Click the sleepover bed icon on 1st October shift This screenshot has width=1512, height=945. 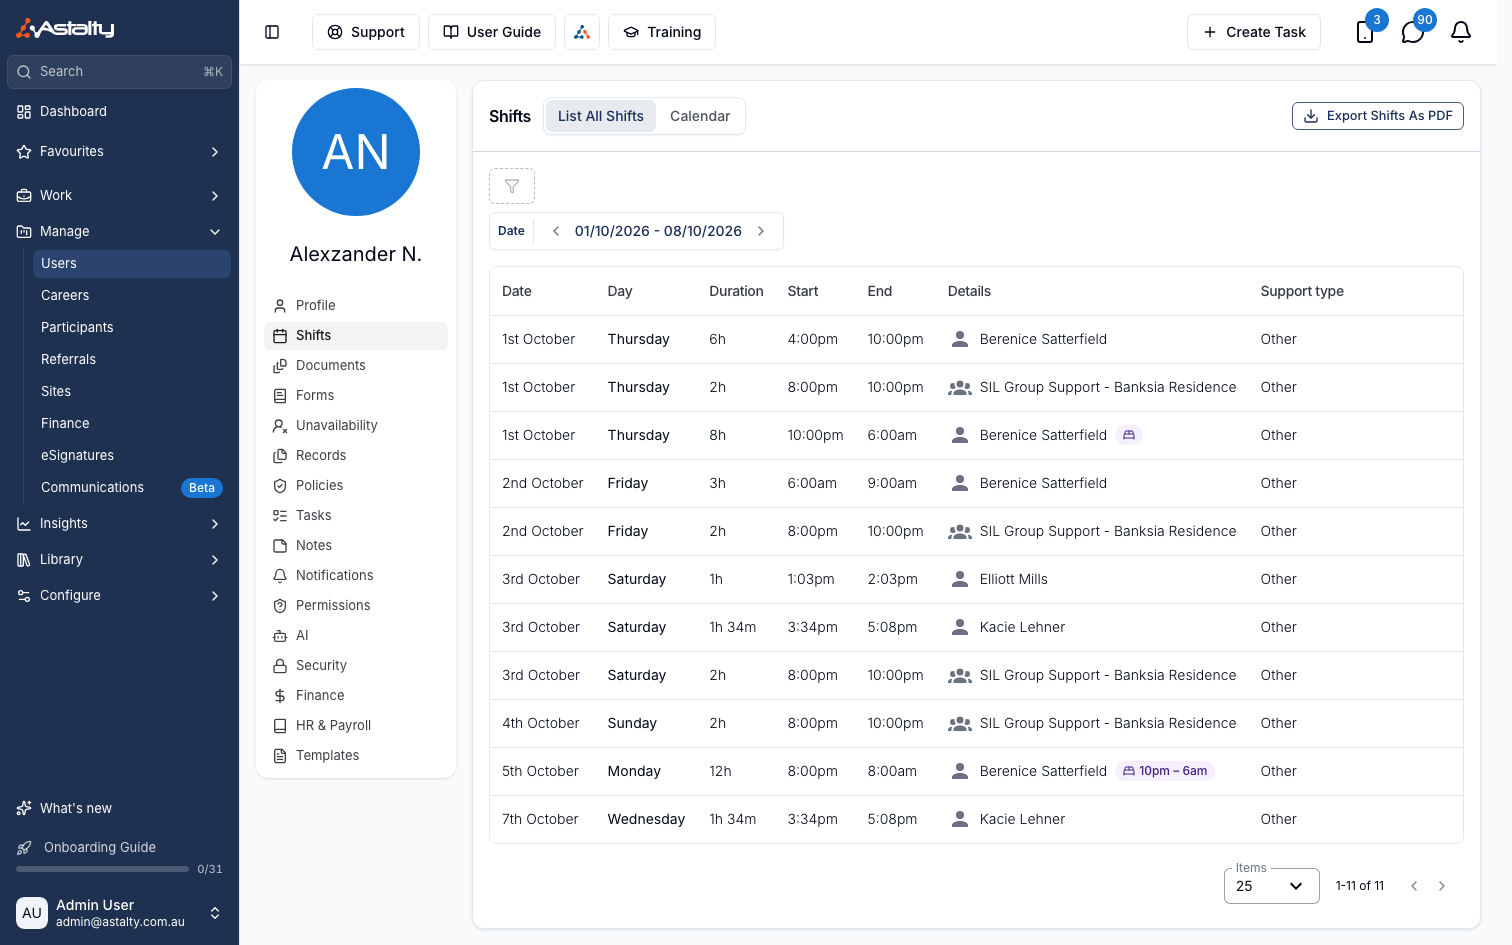pyautogui.click(x=1129, y=435)
